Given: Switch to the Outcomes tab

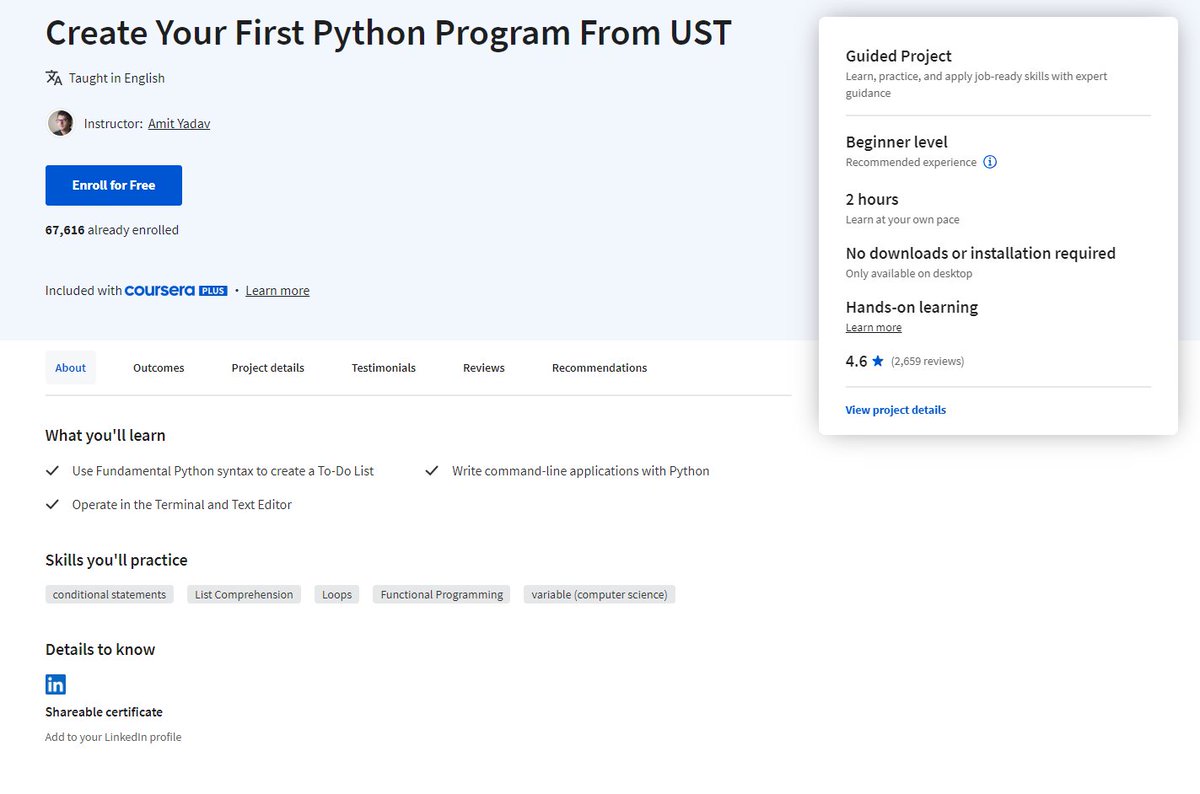Looking at the screenshot, I should coord(159,367).
